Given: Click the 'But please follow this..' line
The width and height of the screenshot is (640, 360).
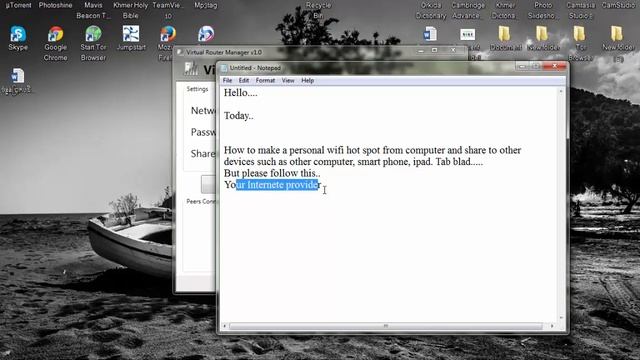Looking at the screenshot, I should (x=272, y=173).
